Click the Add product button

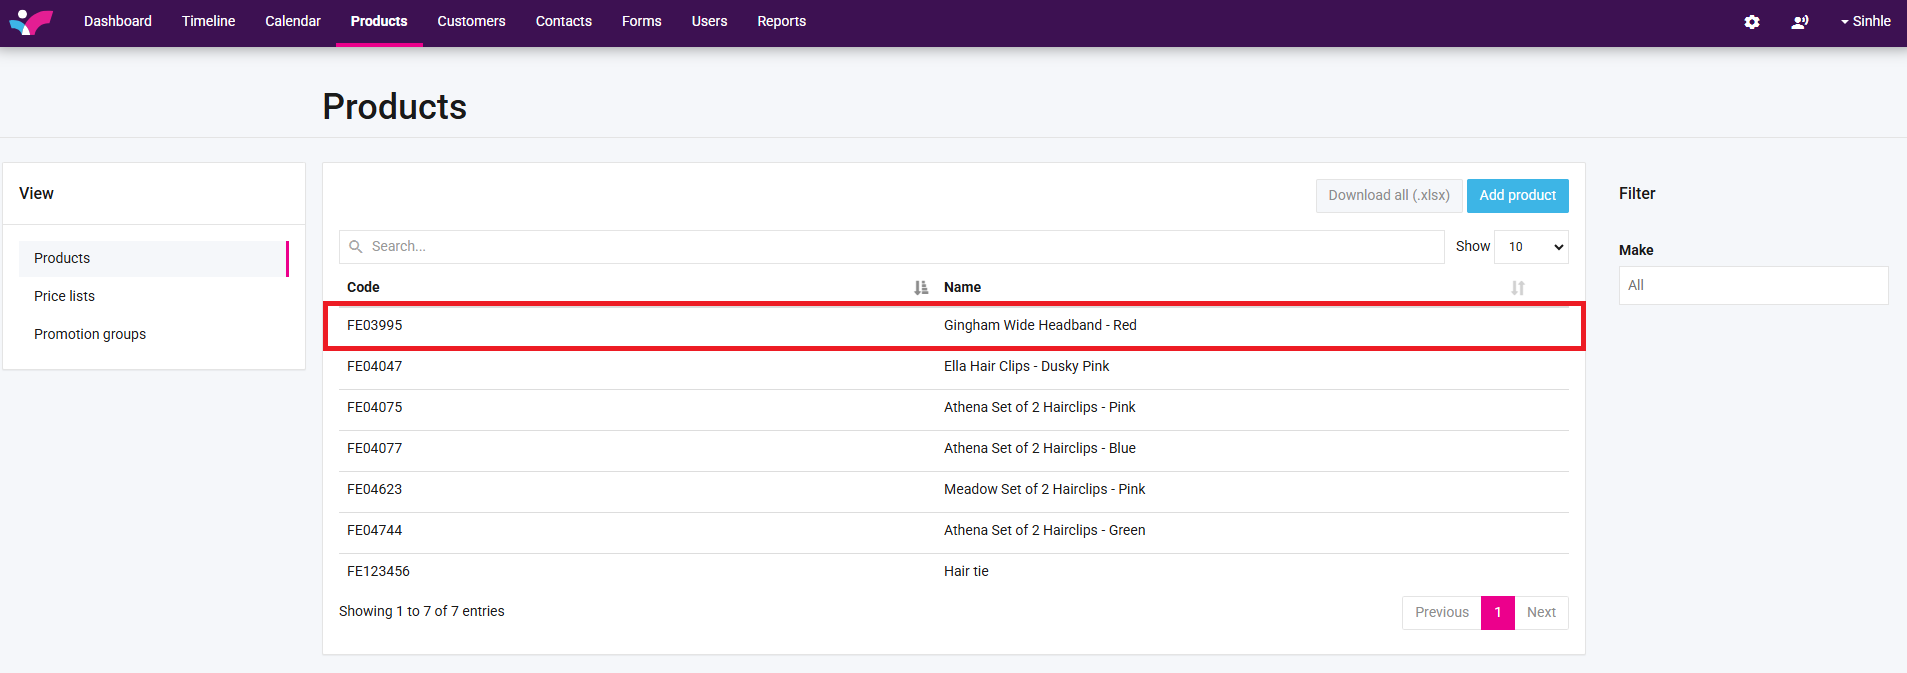[1517, 196]
